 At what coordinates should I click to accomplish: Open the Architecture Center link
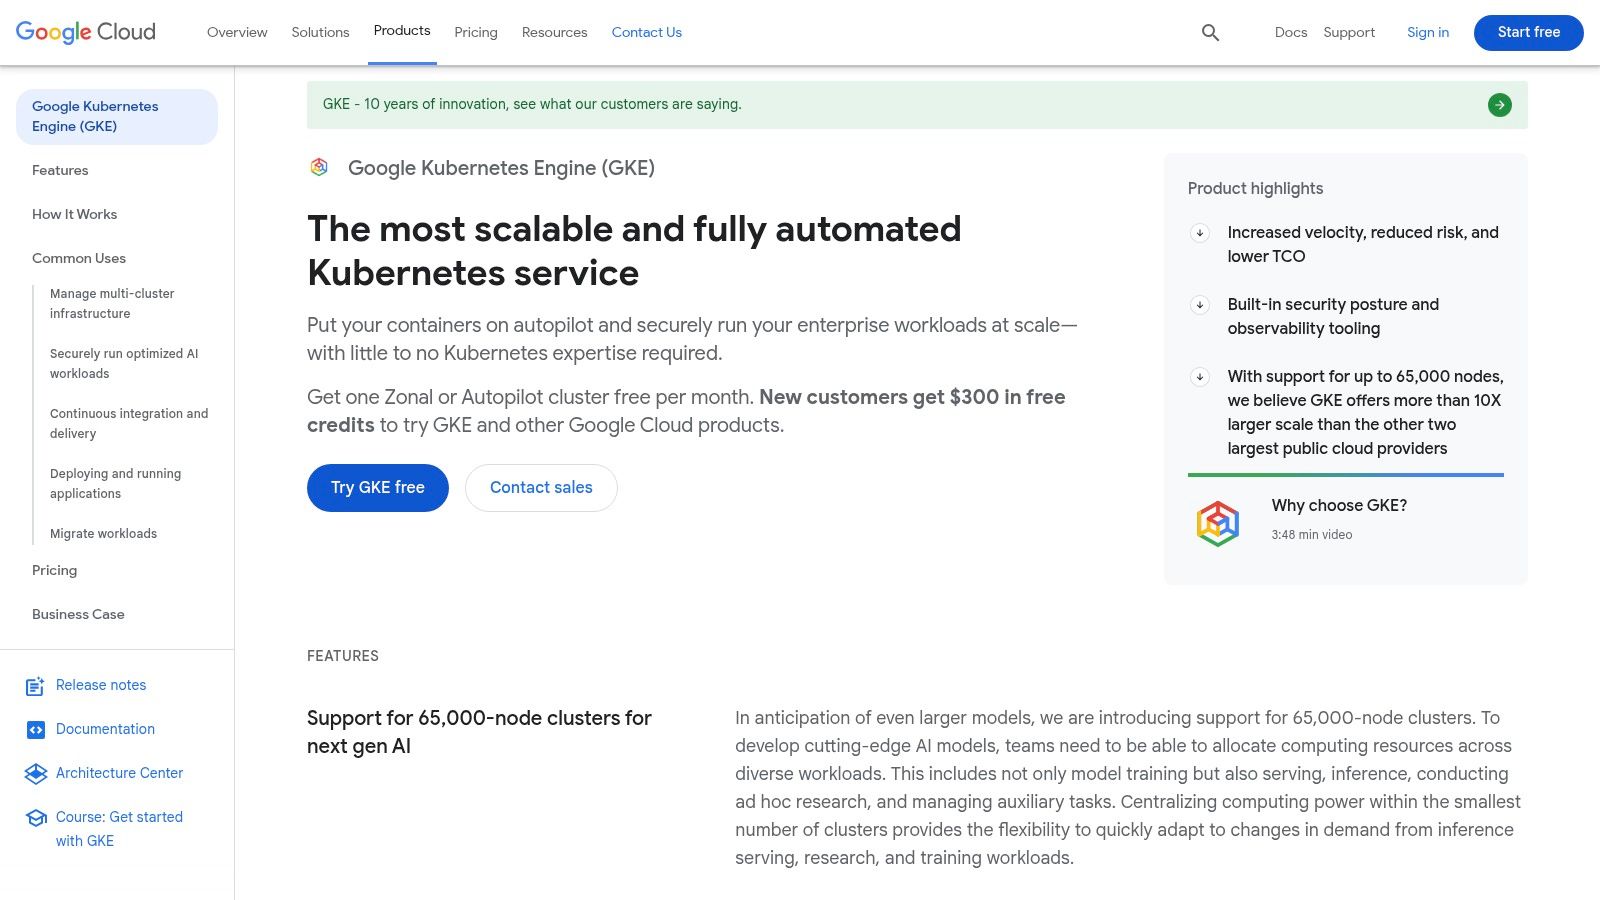tap(119, 773)
